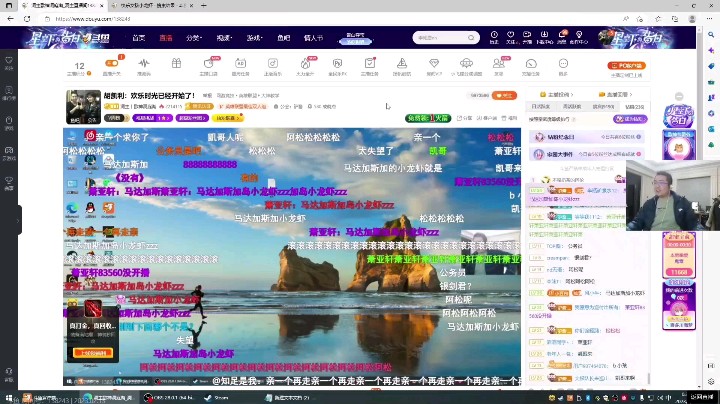
Task: Open 主播投稿 expander above chat
Action: 557,94
